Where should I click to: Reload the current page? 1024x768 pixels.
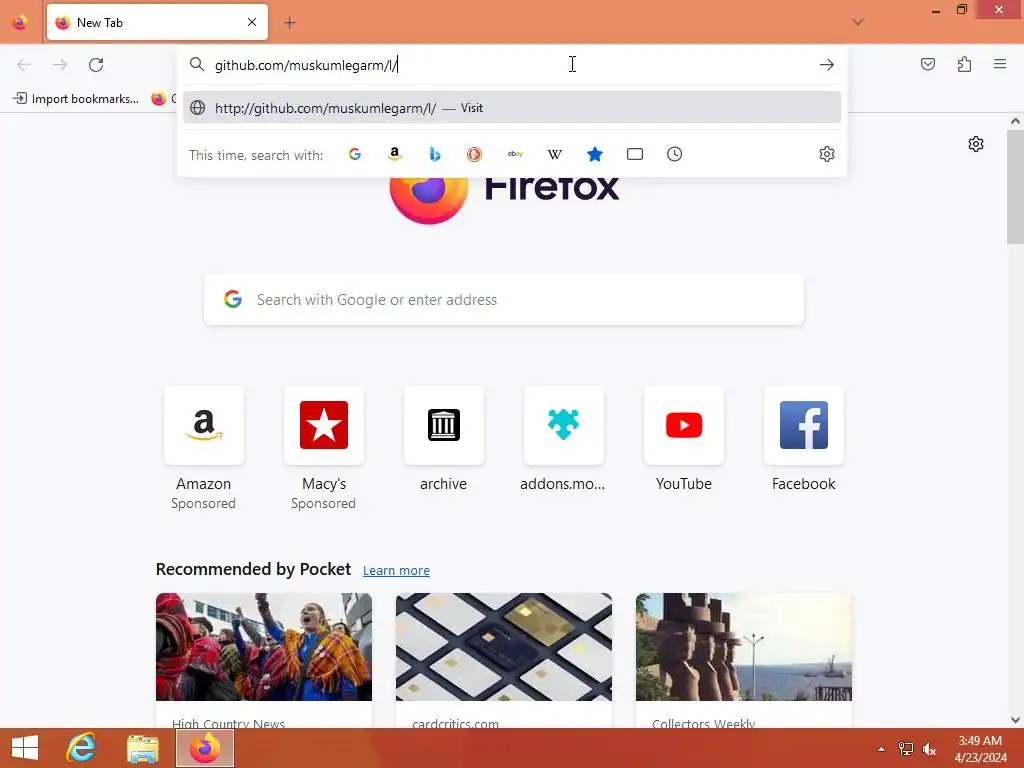(x=96, y=65)
